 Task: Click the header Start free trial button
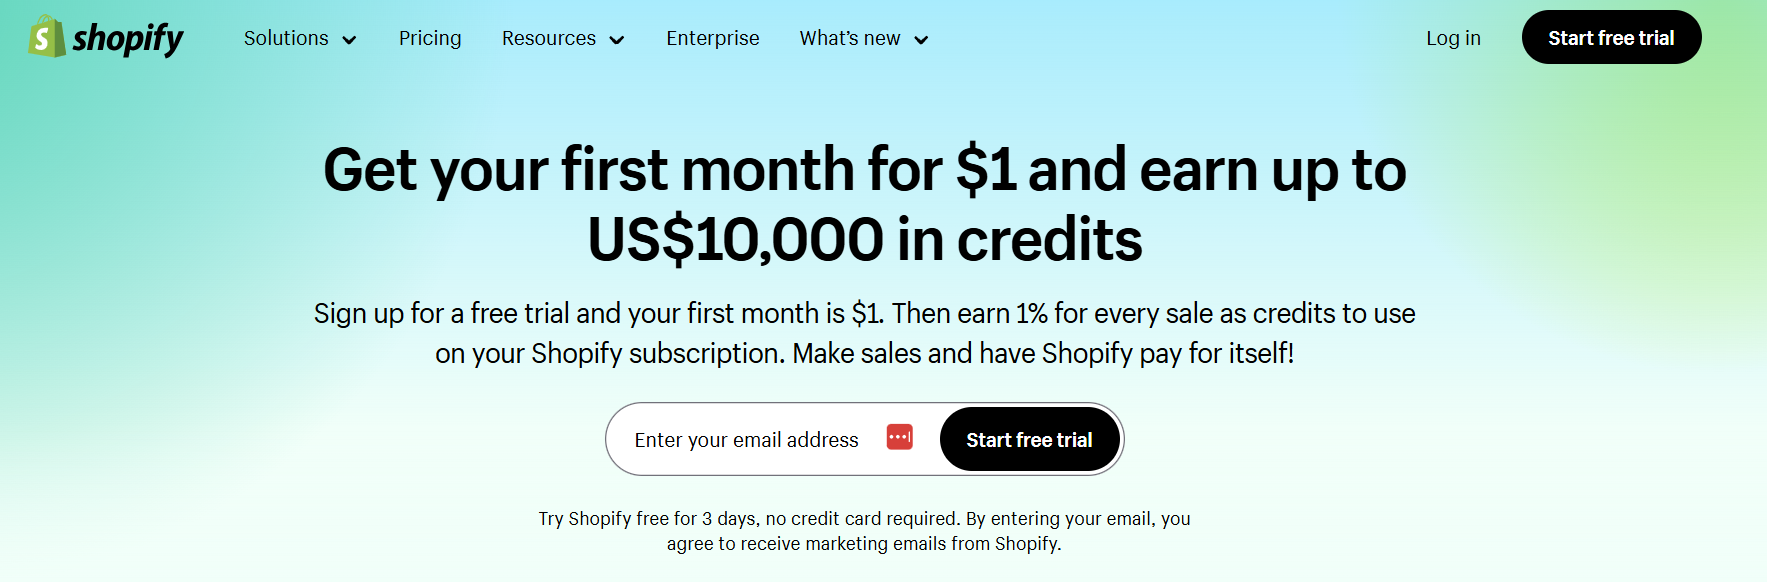tap(1611, 37)
